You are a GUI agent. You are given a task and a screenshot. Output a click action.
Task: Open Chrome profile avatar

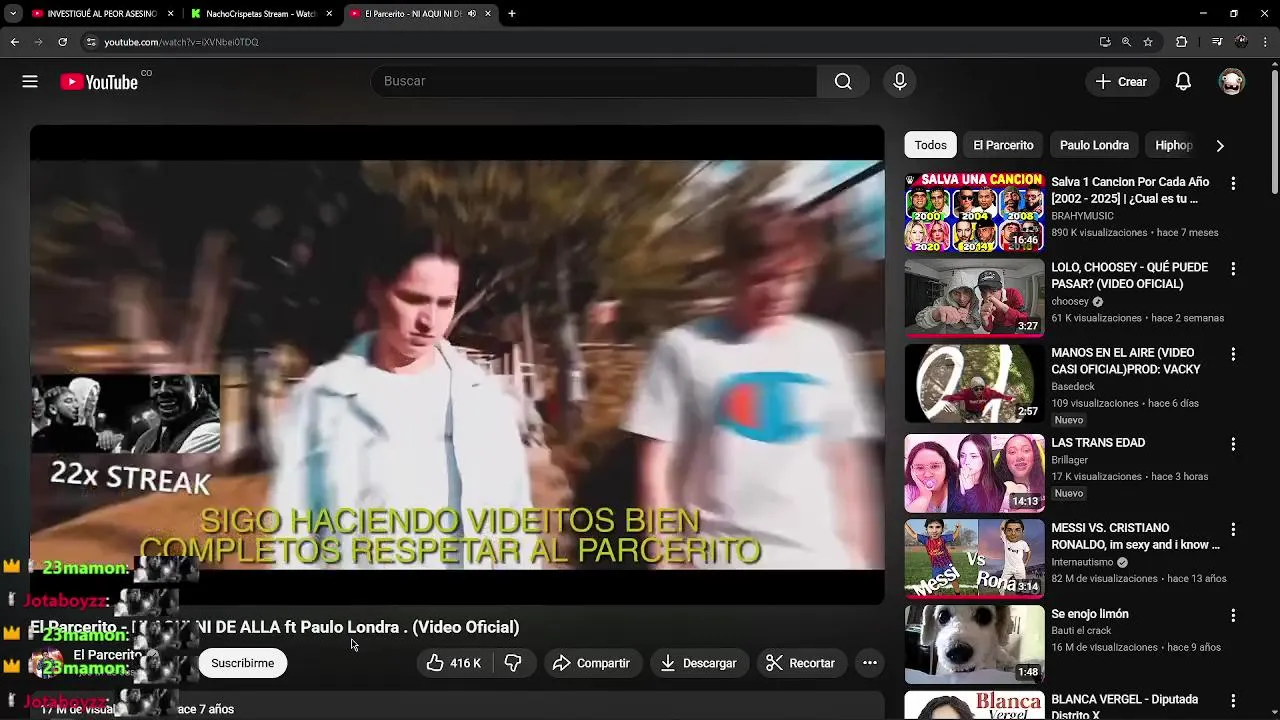pos(1241,42)
